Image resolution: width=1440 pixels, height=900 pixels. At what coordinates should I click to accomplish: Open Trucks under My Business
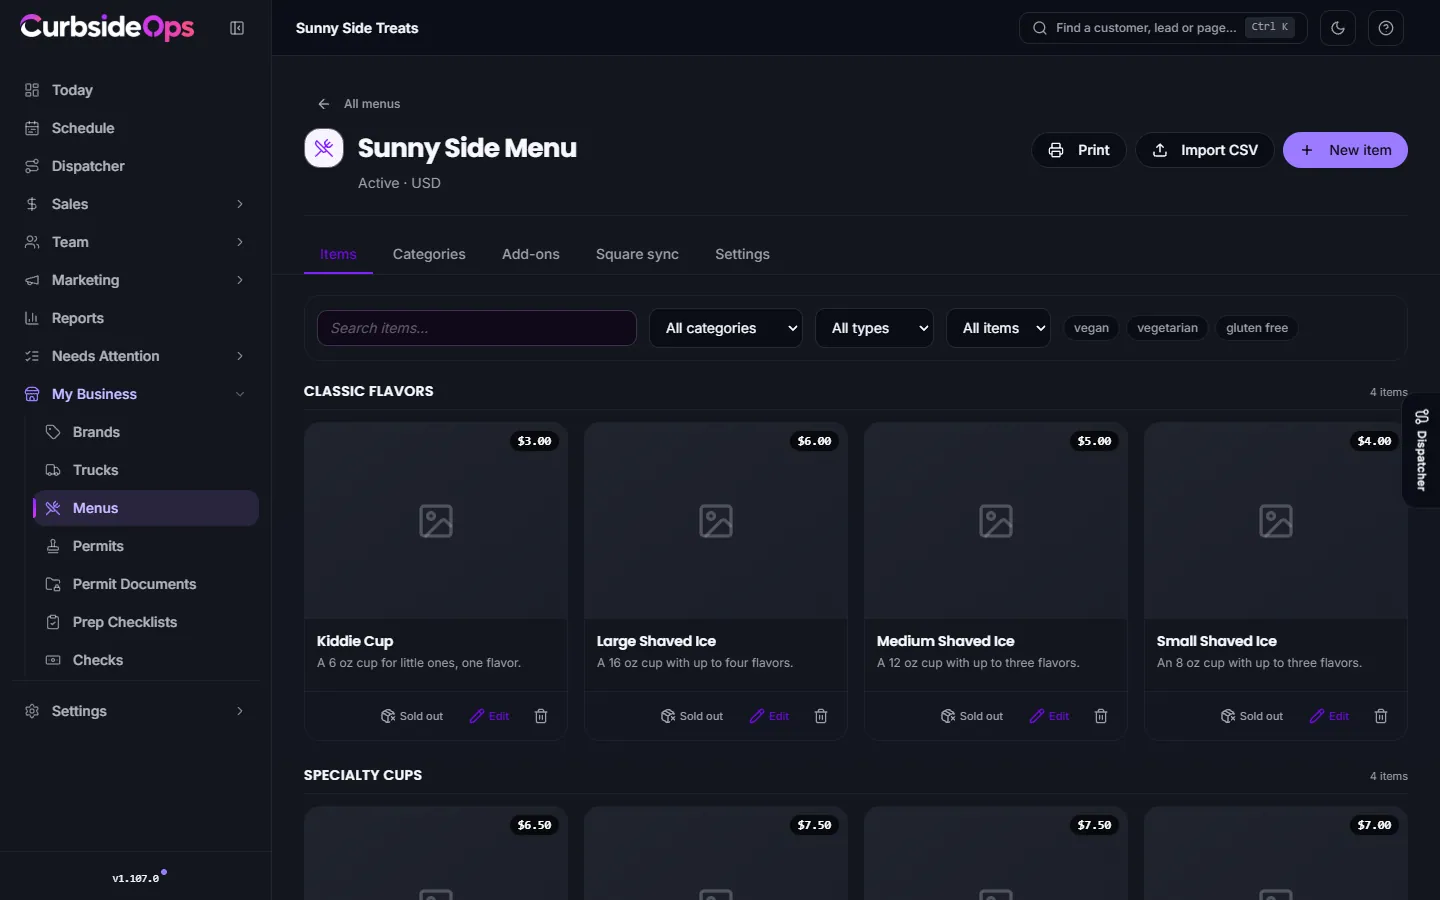(x=146, y=470)
